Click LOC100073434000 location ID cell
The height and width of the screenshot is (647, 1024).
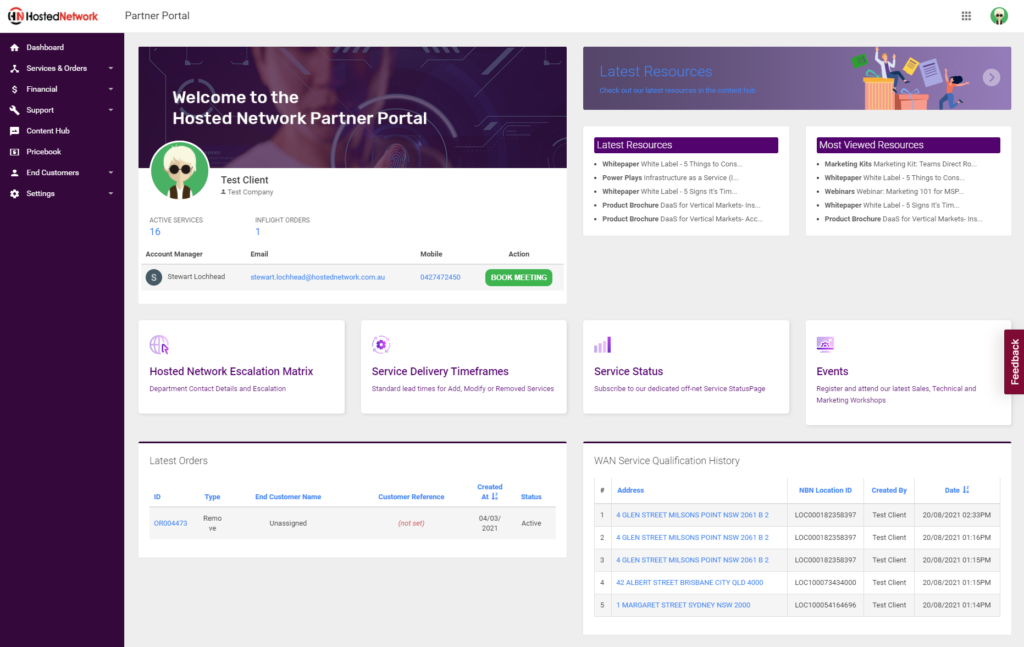tap(825, 582)
